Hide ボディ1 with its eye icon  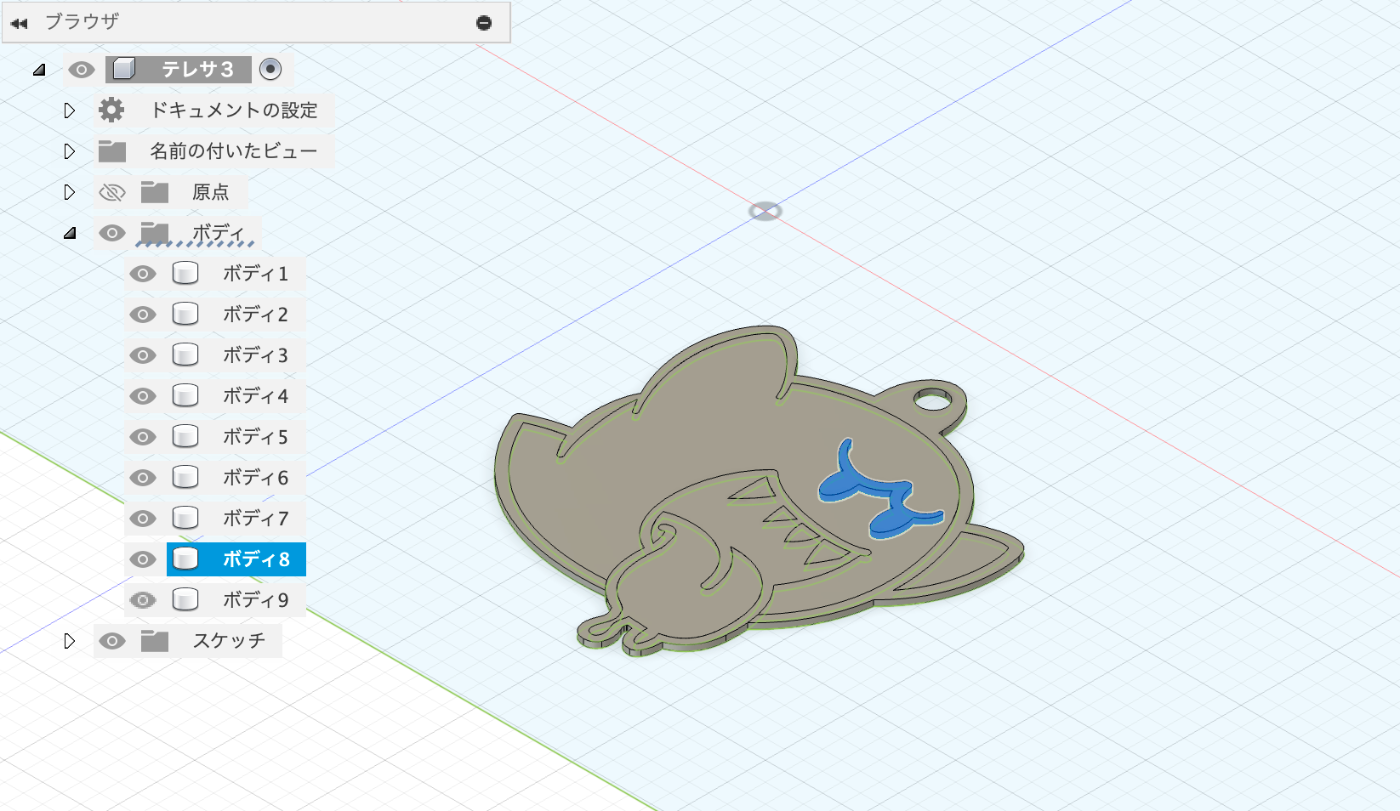pos(143,274)
